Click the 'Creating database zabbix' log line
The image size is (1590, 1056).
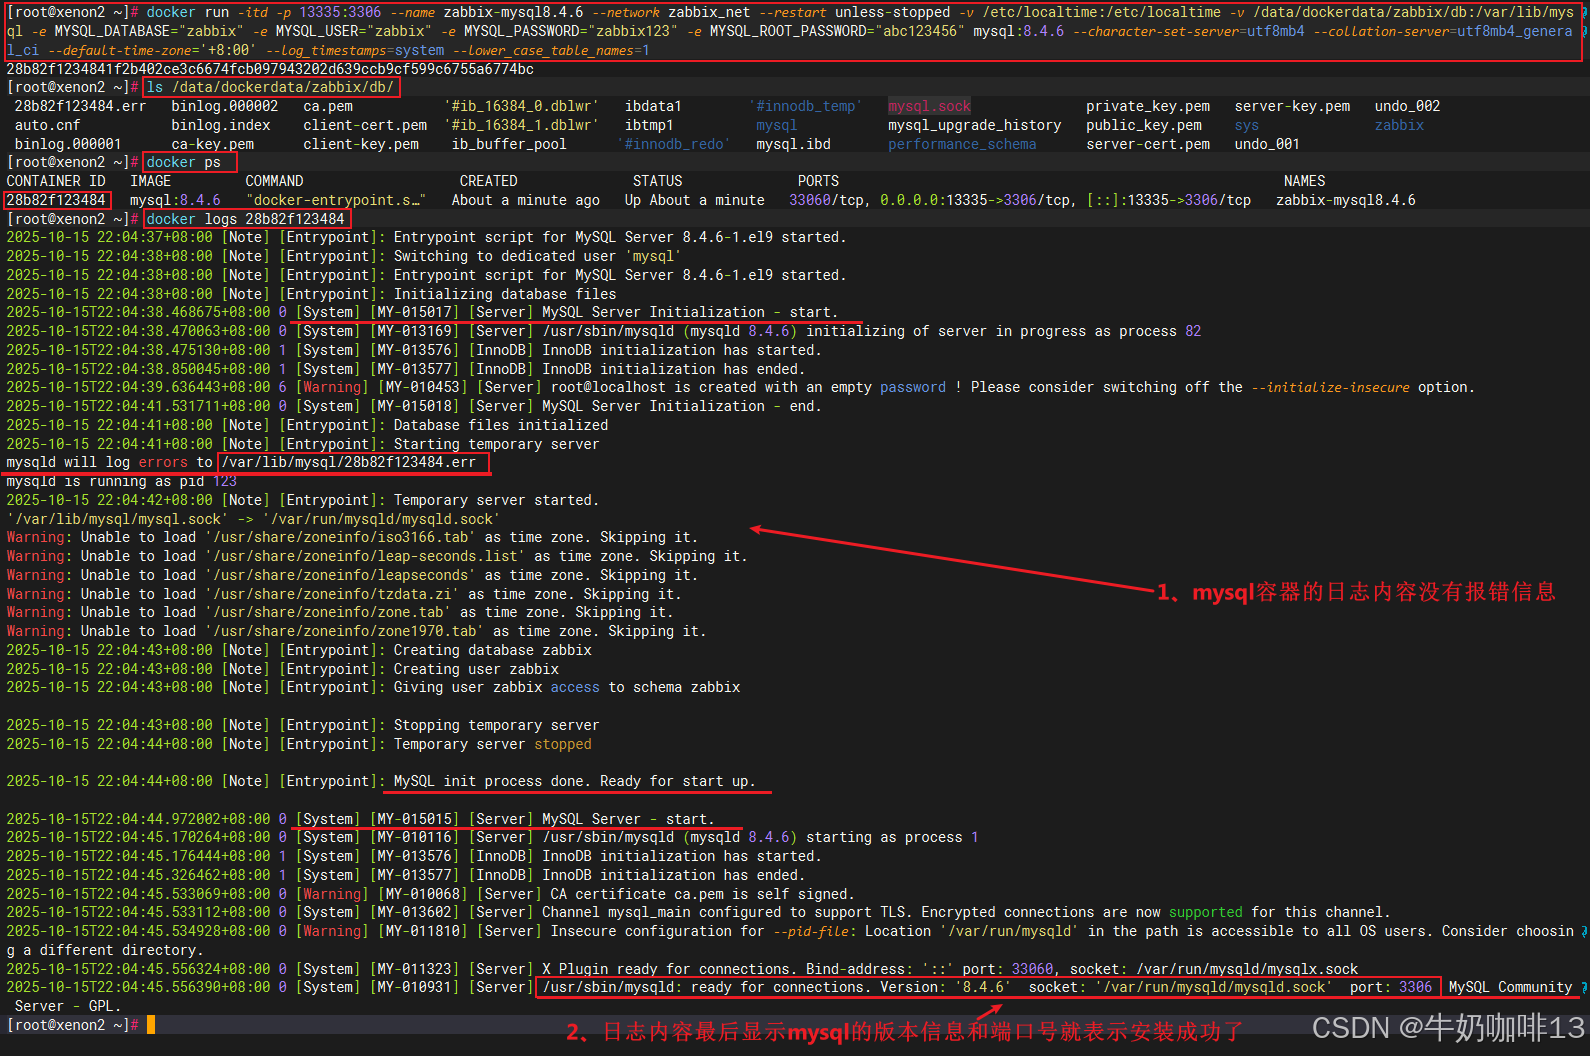[x=299, y=650]
